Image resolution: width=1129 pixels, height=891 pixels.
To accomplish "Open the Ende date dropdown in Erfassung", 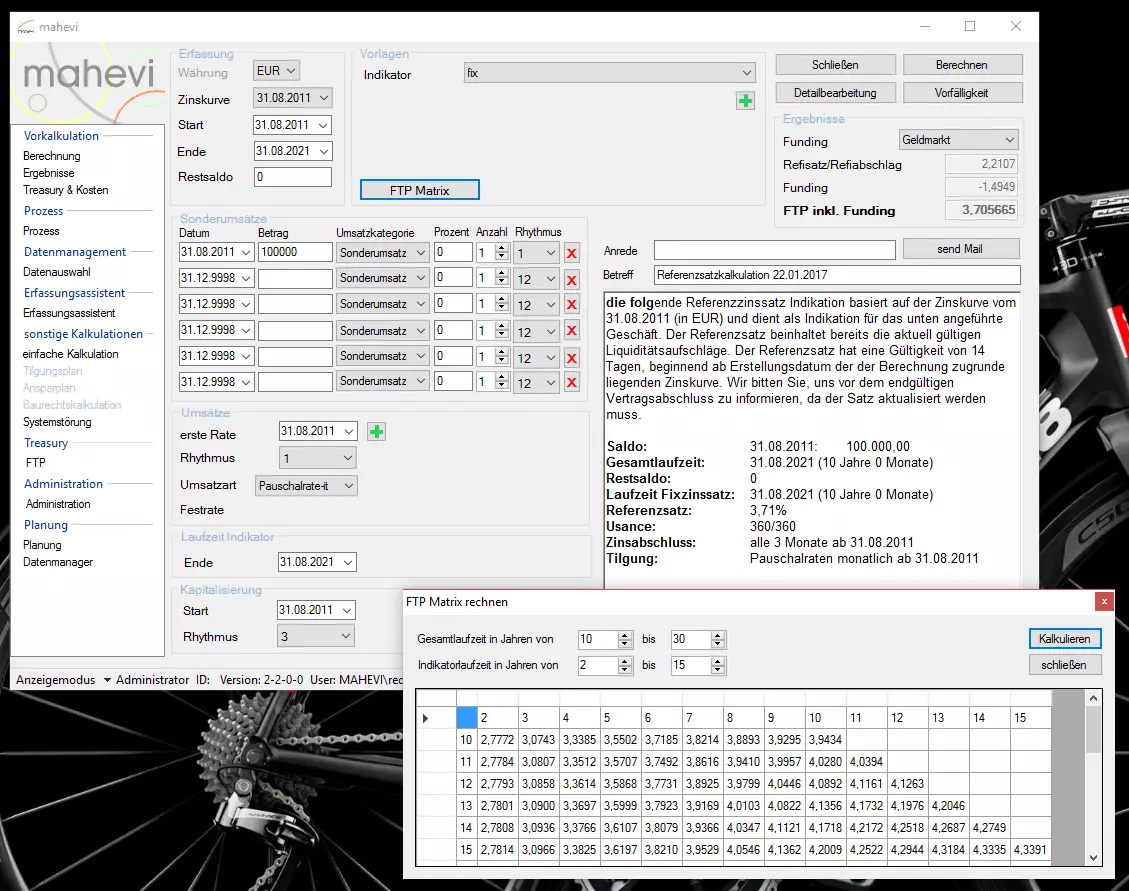I will [x=323, y=151].
